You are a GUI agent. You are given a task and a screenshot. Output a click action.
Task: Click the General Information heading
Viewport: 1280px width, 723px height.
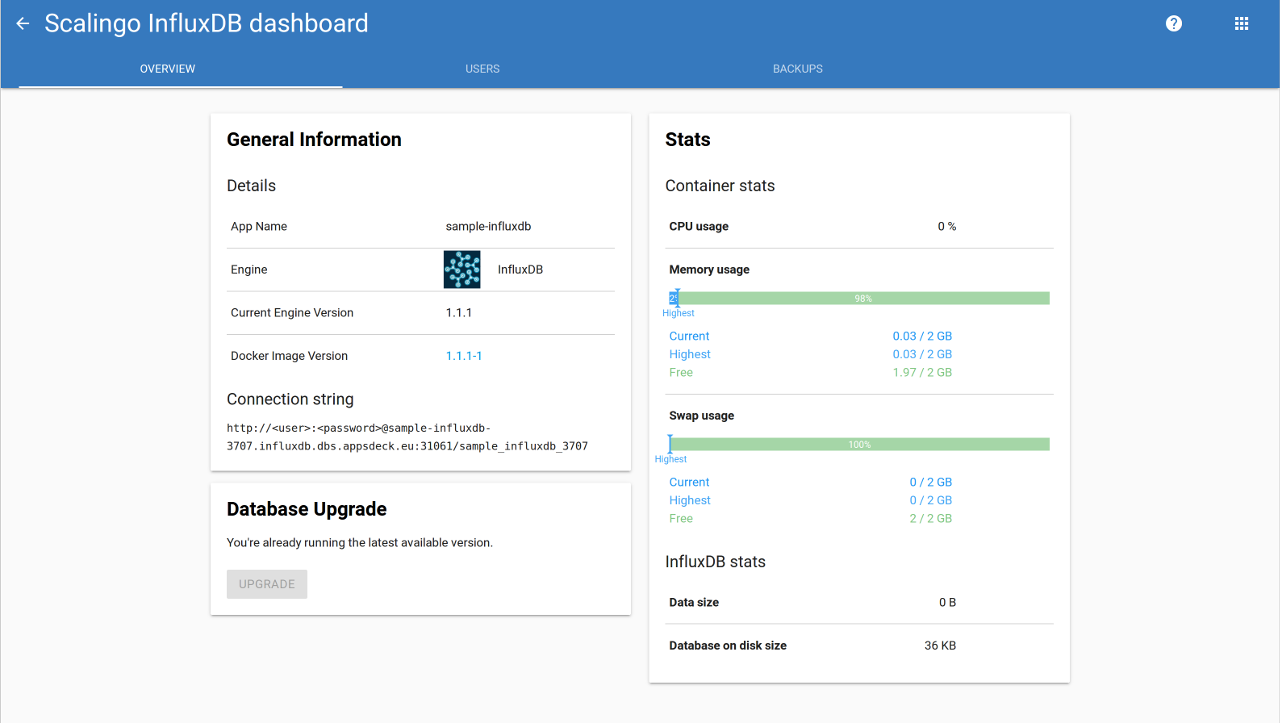(x=314, y=140)
